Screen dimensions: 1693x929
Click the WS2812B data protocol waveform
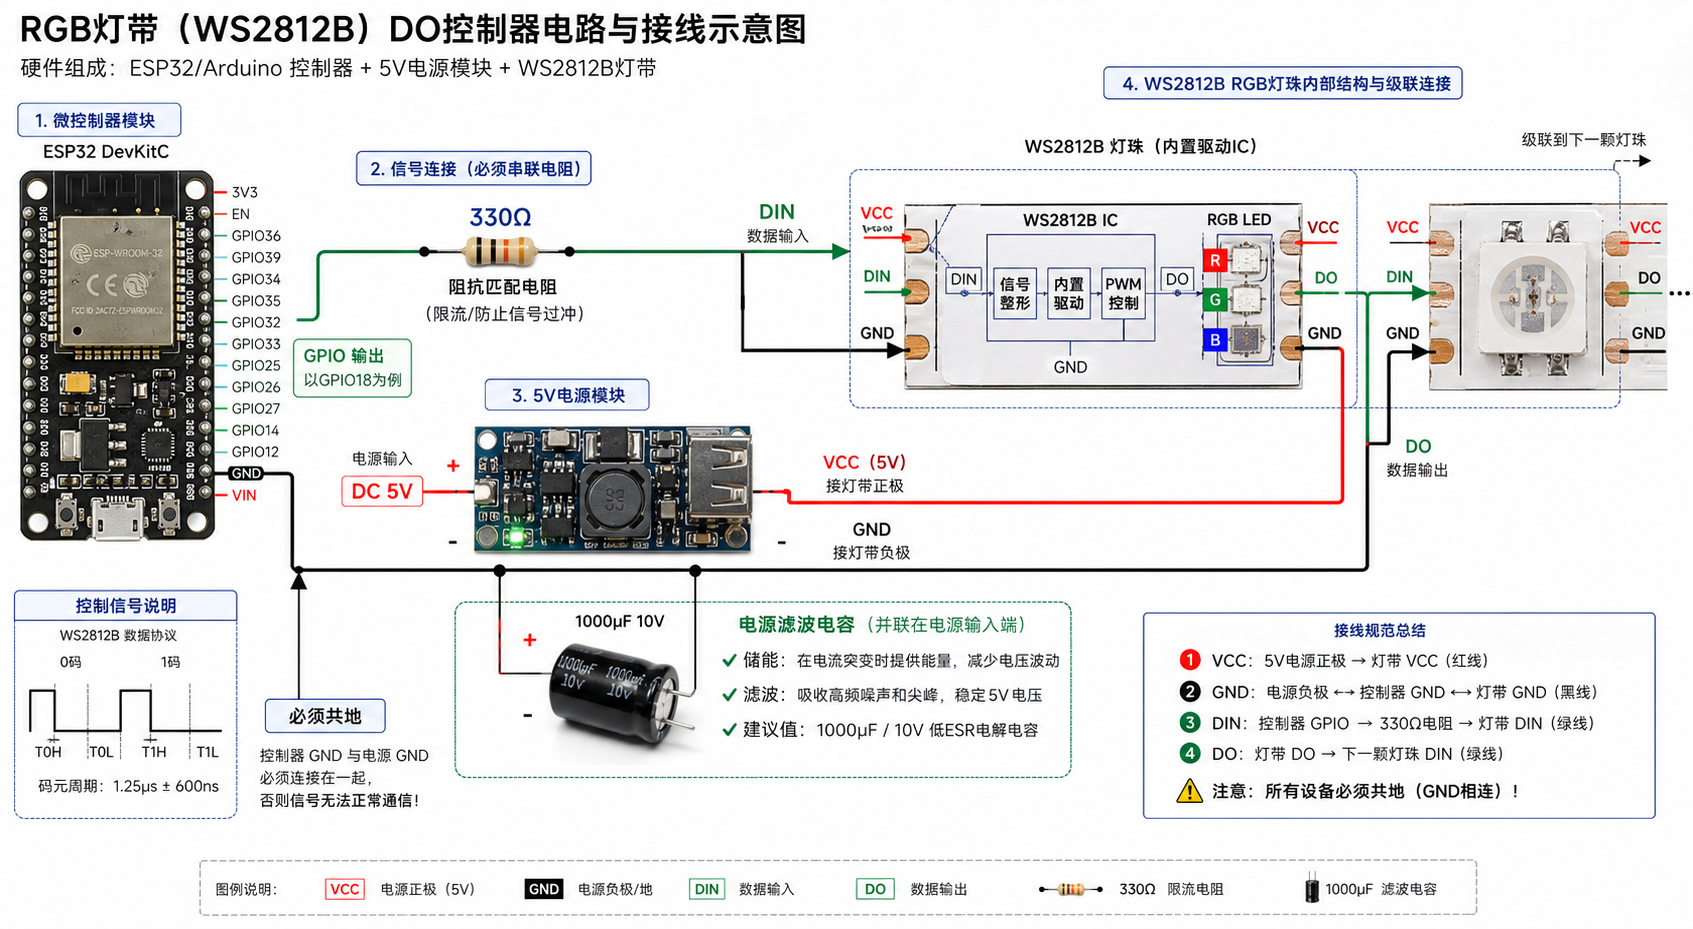[x=125, y=710]
